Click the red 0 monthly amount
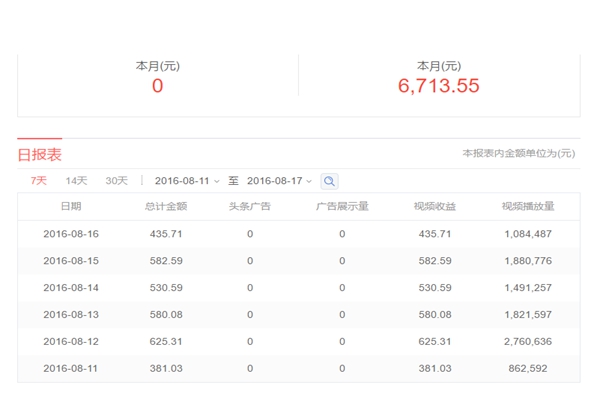 click(157, 87)
